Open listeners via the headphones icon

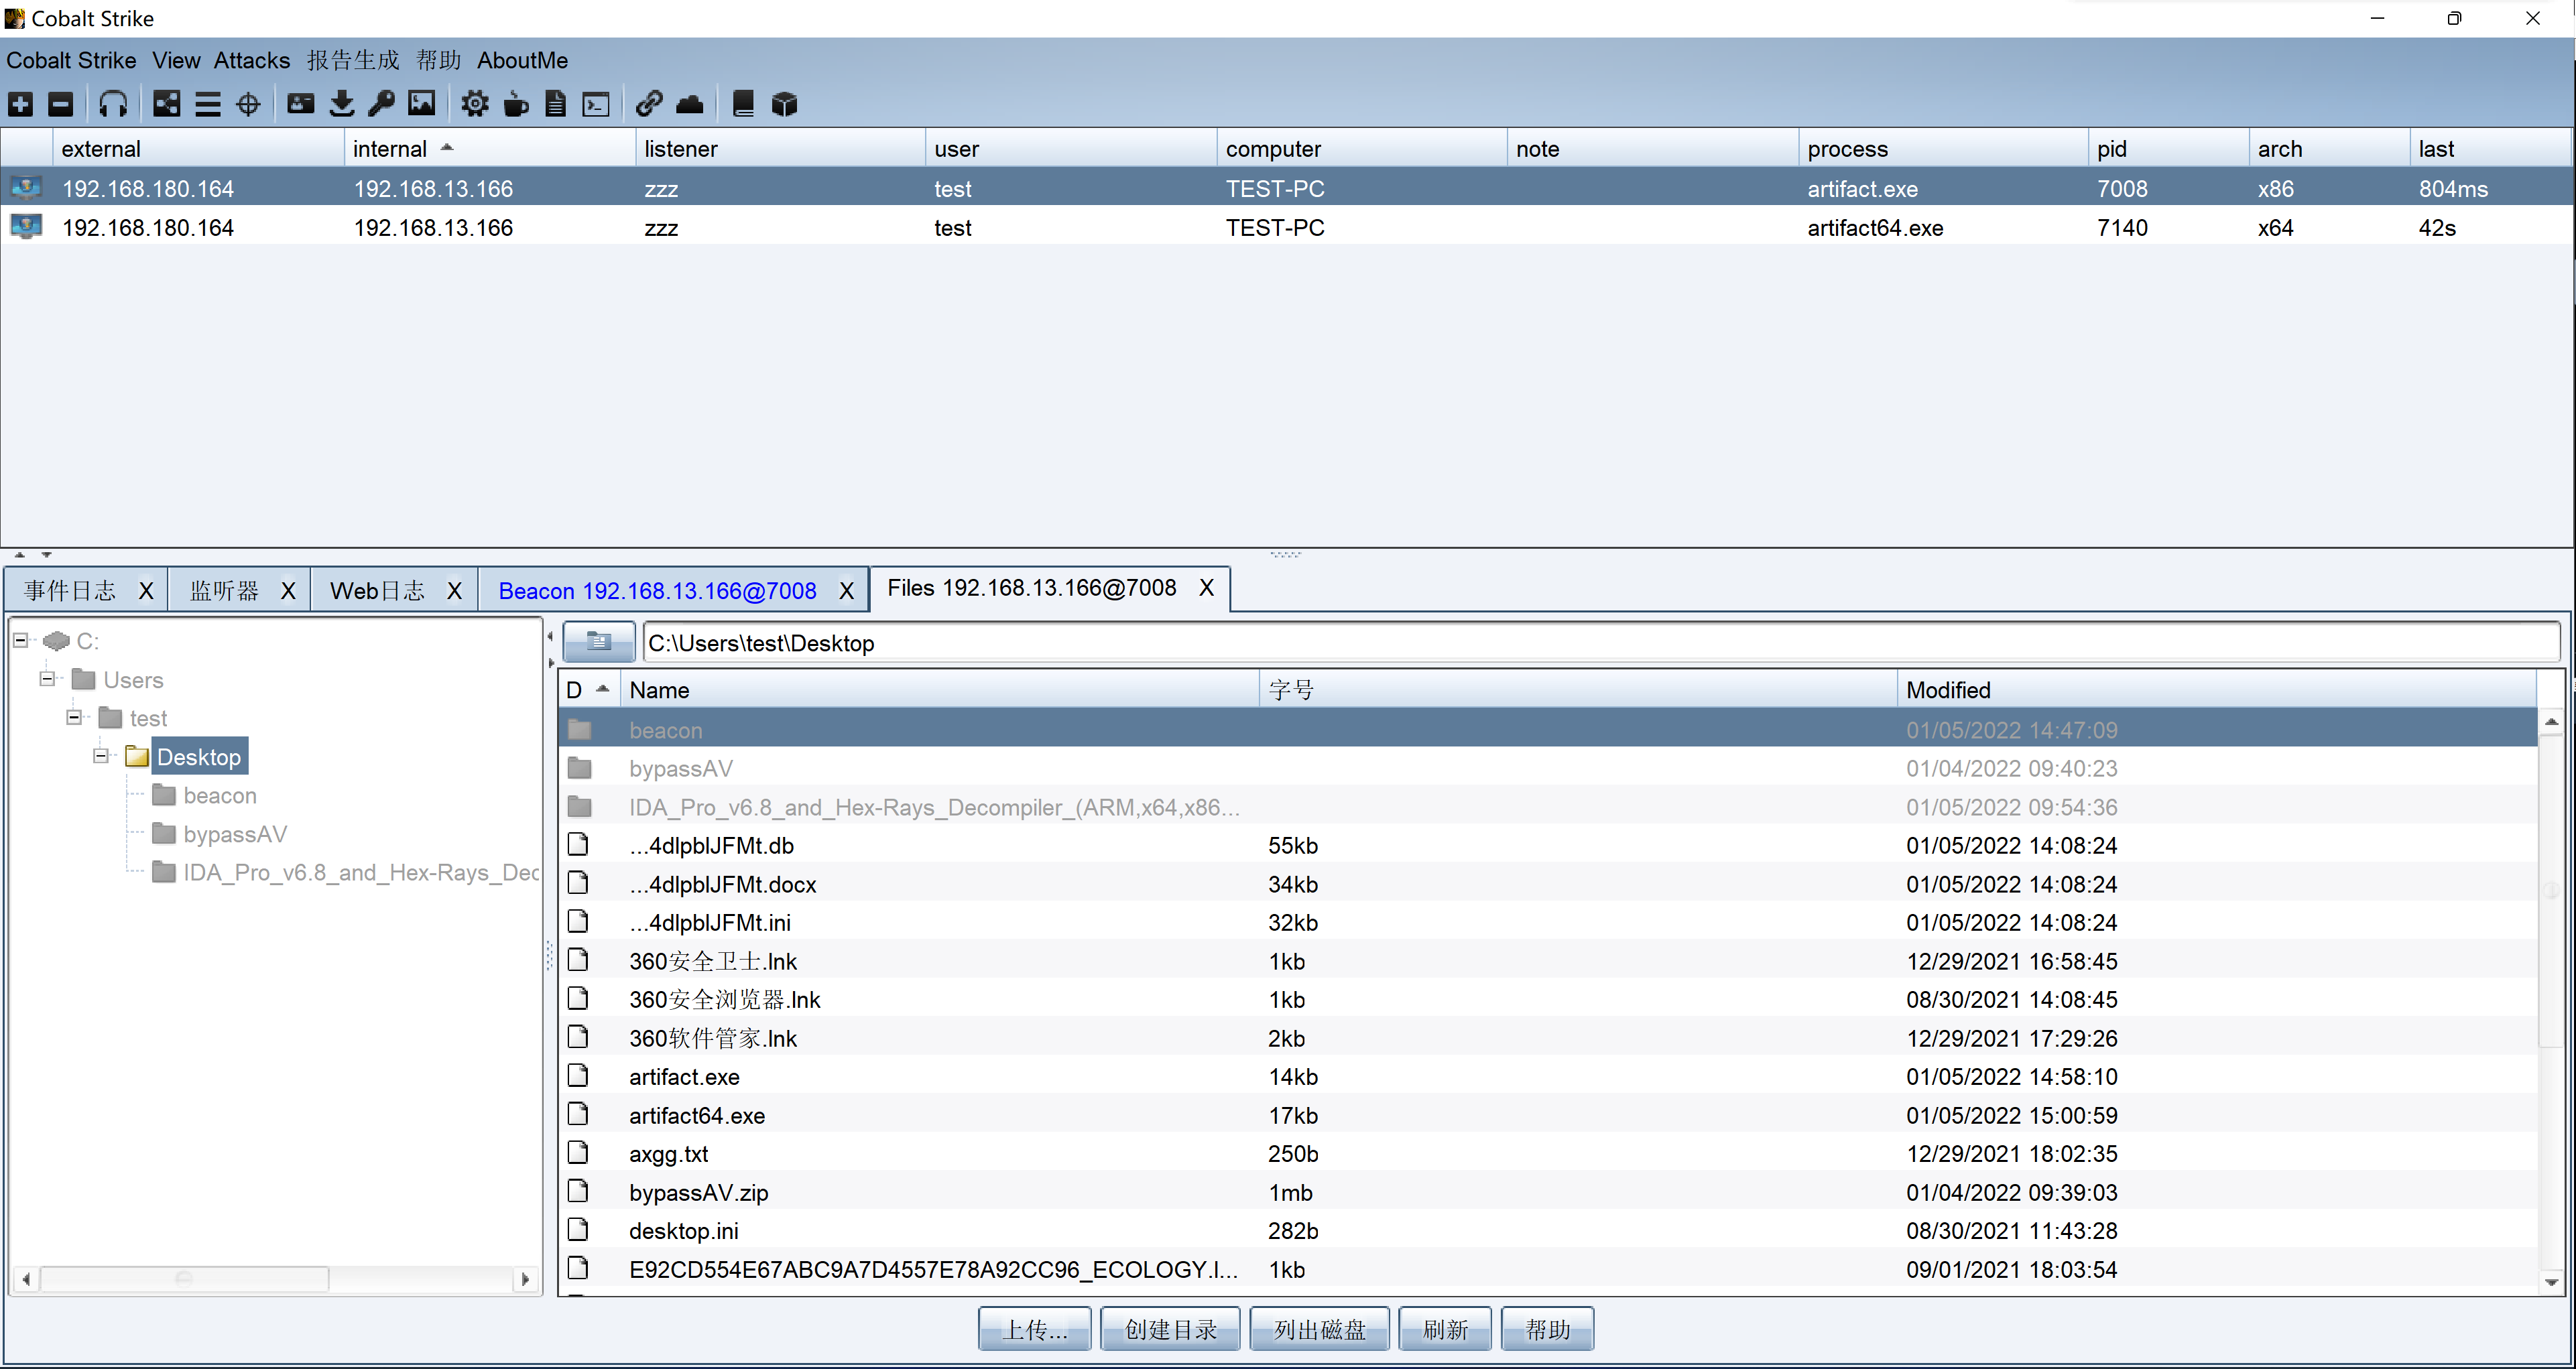tap(113, 104)
